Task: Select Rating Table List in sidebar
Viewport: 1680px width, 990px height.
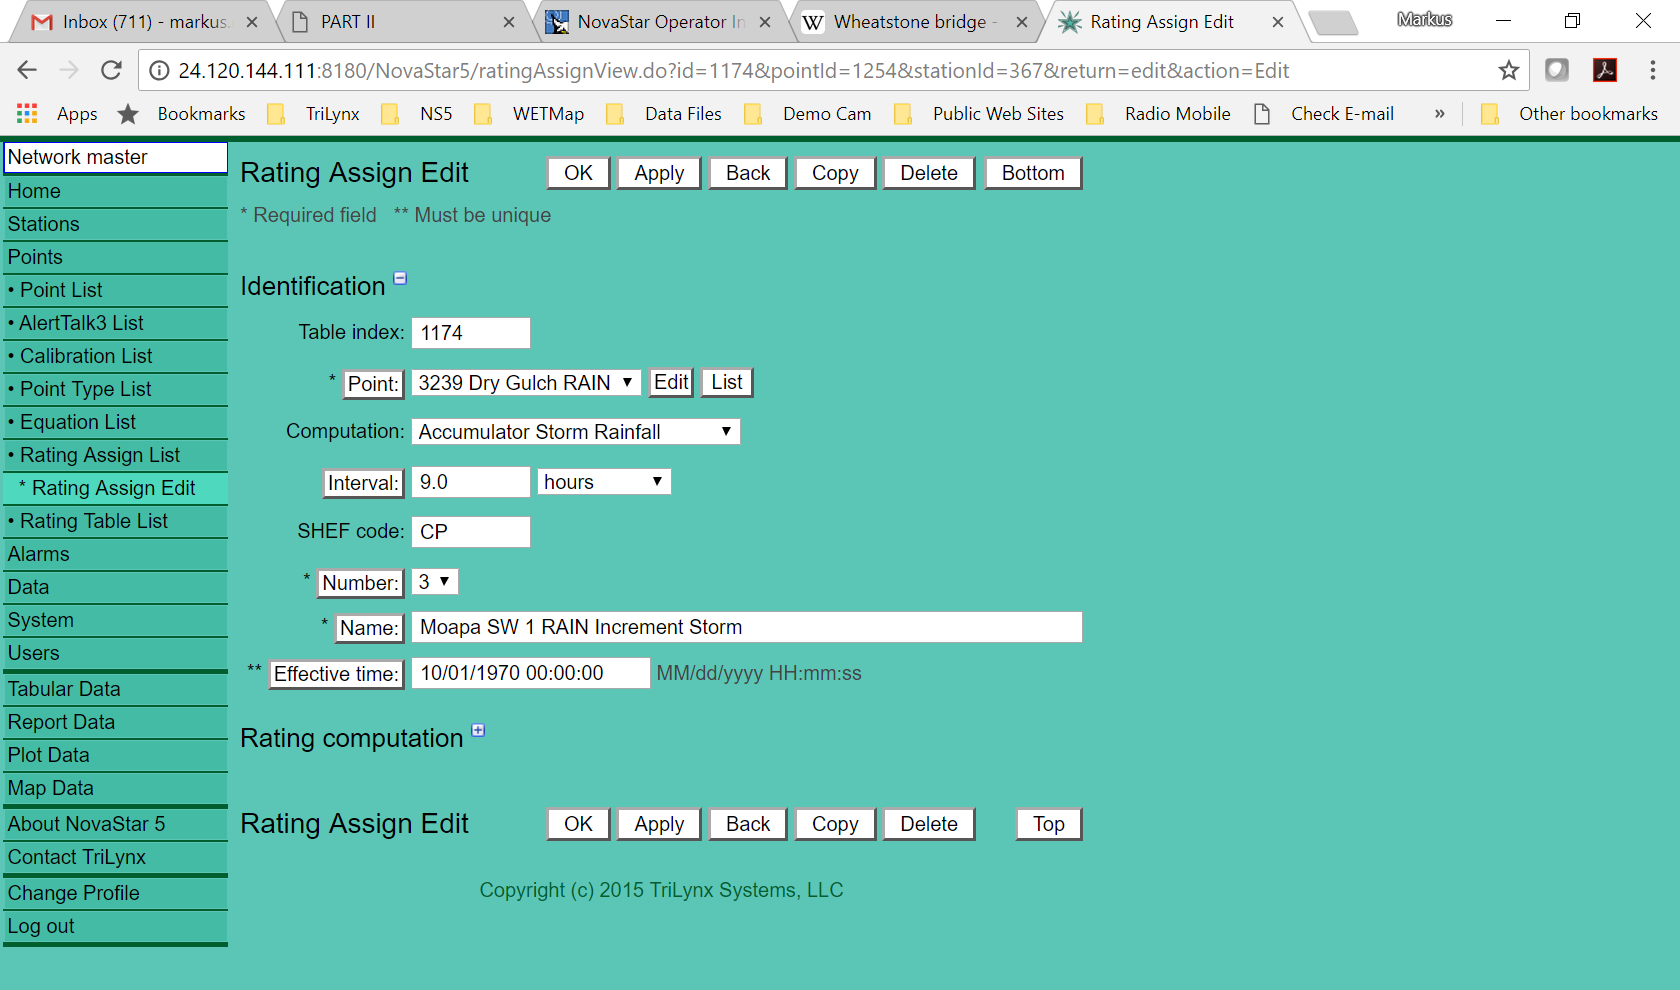Action: coord(94,521)
